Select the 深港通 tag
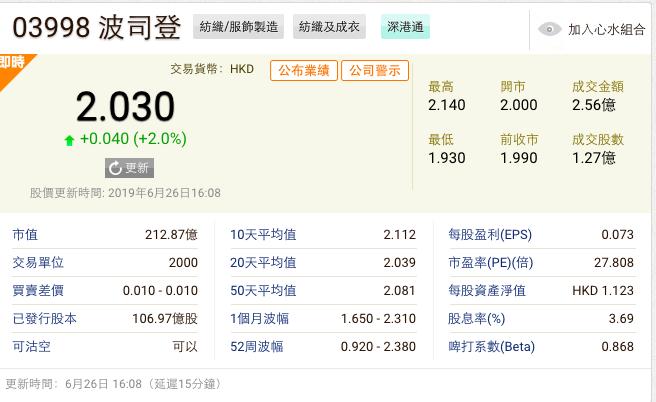Screen dimensions: 656x402 click(x=405, y=27)
